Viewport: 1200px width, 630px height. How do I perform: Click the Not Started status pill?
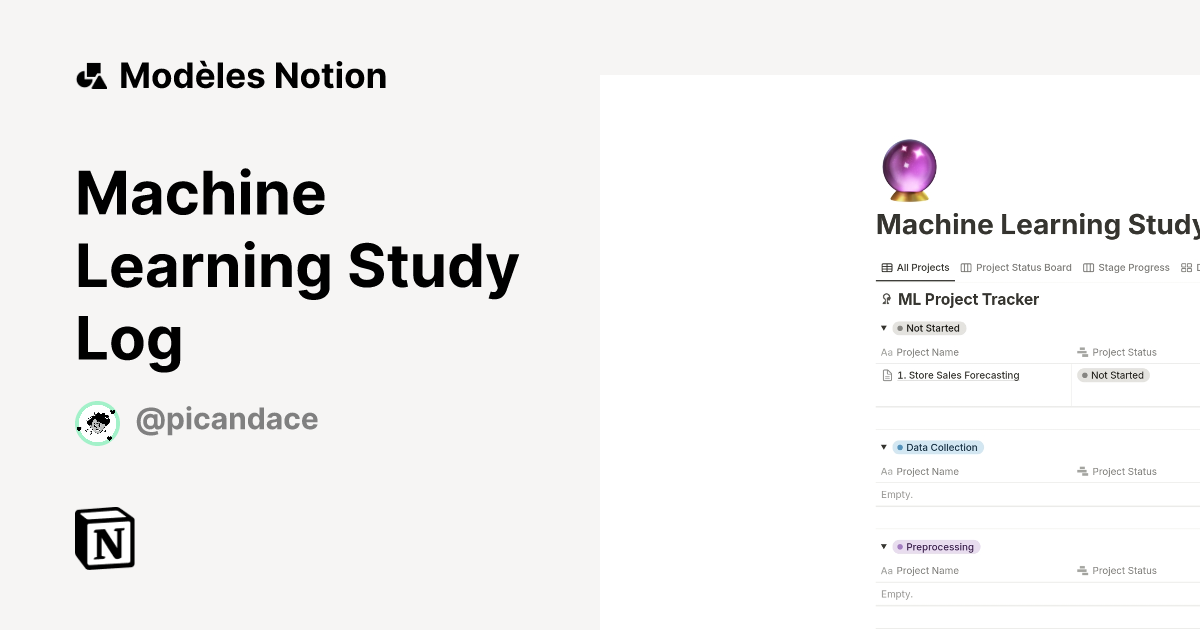(1112, 375)
